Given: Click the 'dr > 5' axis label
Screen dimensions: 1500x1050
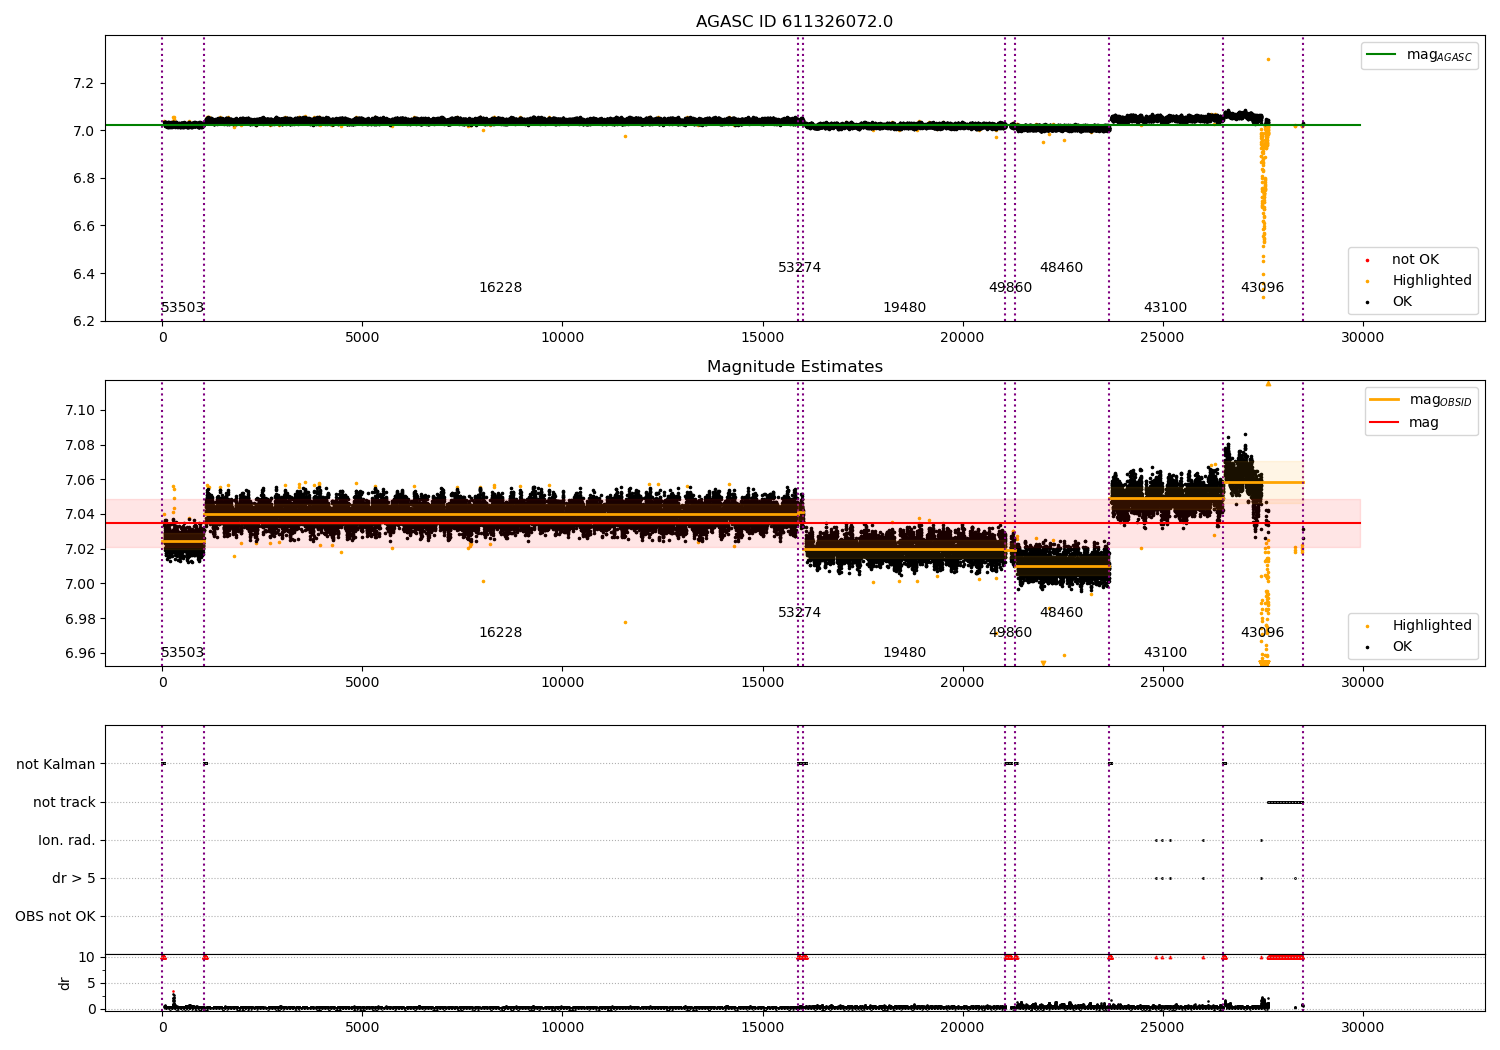Looking at the screenshot, I should point(74,879).
